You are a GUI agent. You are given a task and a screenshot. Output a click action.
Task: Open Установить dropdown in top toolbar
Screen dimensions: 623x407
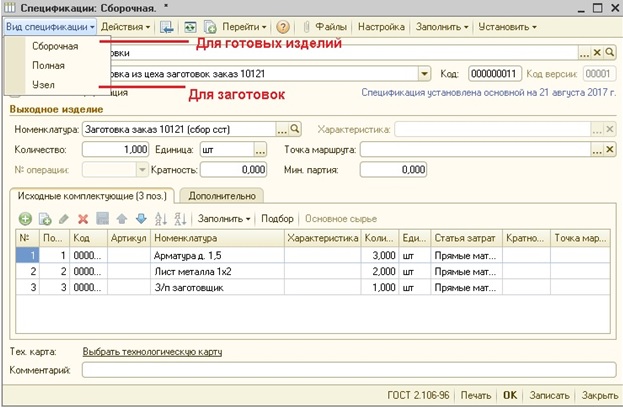(507, 27)
